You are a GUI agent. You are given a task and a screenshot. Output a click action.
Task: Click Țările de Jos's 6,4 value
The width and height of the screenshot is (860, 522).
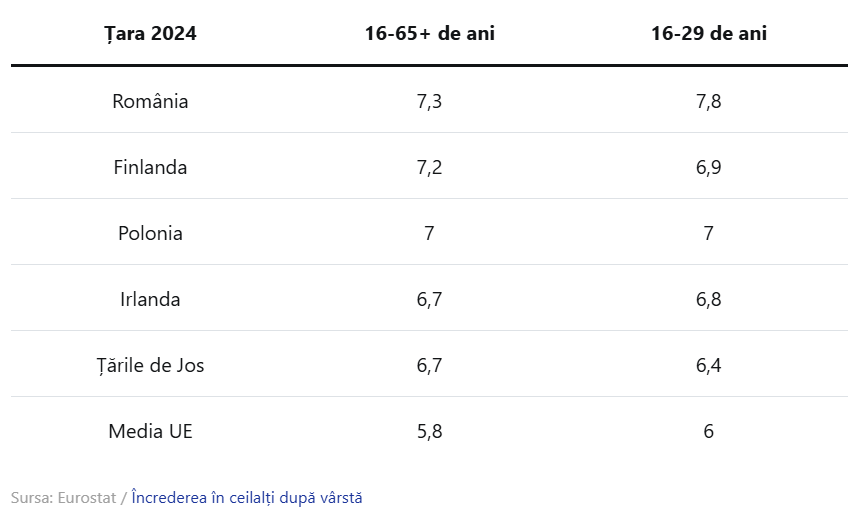pyautogui.click(x=708, y=365)
